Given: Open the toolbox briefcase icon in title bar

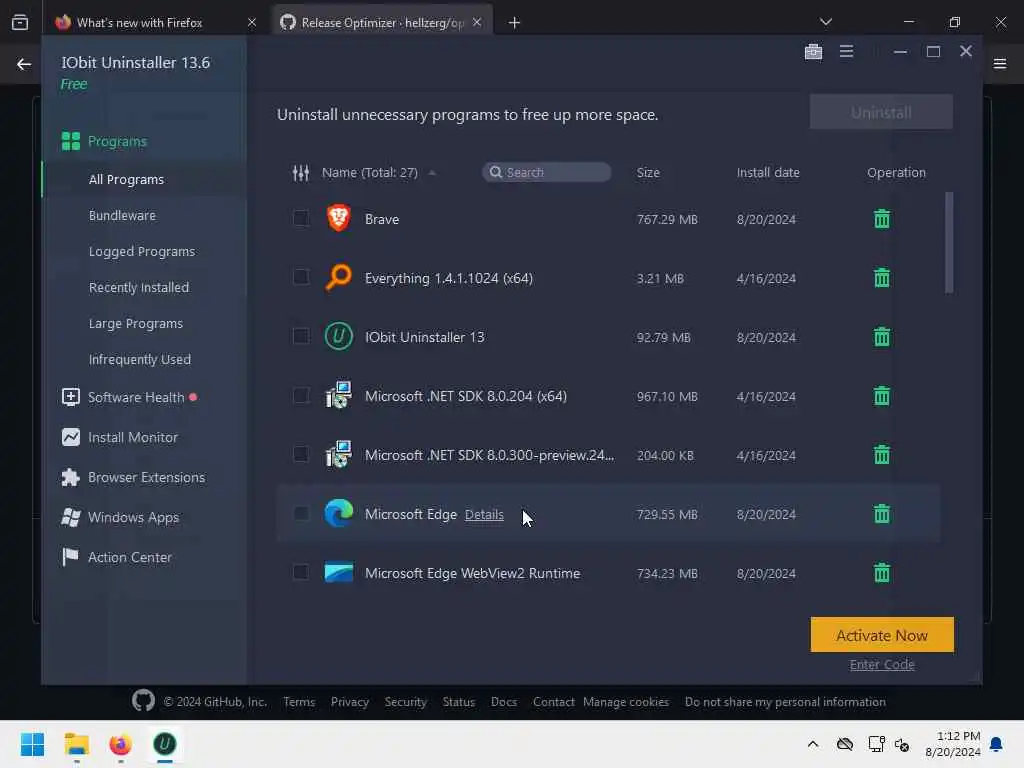Looking at the screenshot, I should [813, 52].
